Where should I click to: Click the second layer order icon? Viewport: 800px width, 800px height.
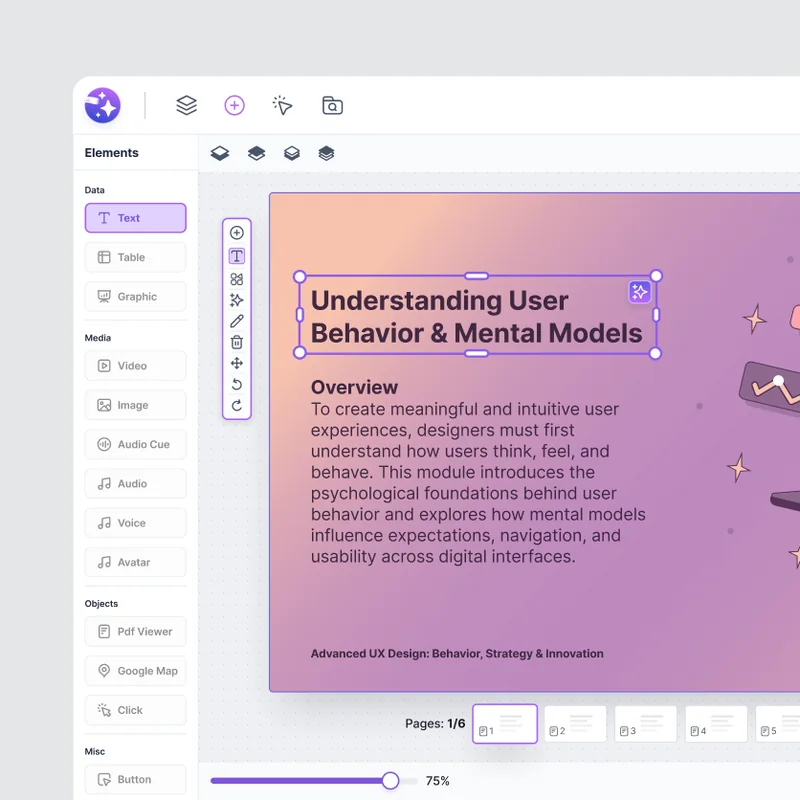tap(256, 153)
